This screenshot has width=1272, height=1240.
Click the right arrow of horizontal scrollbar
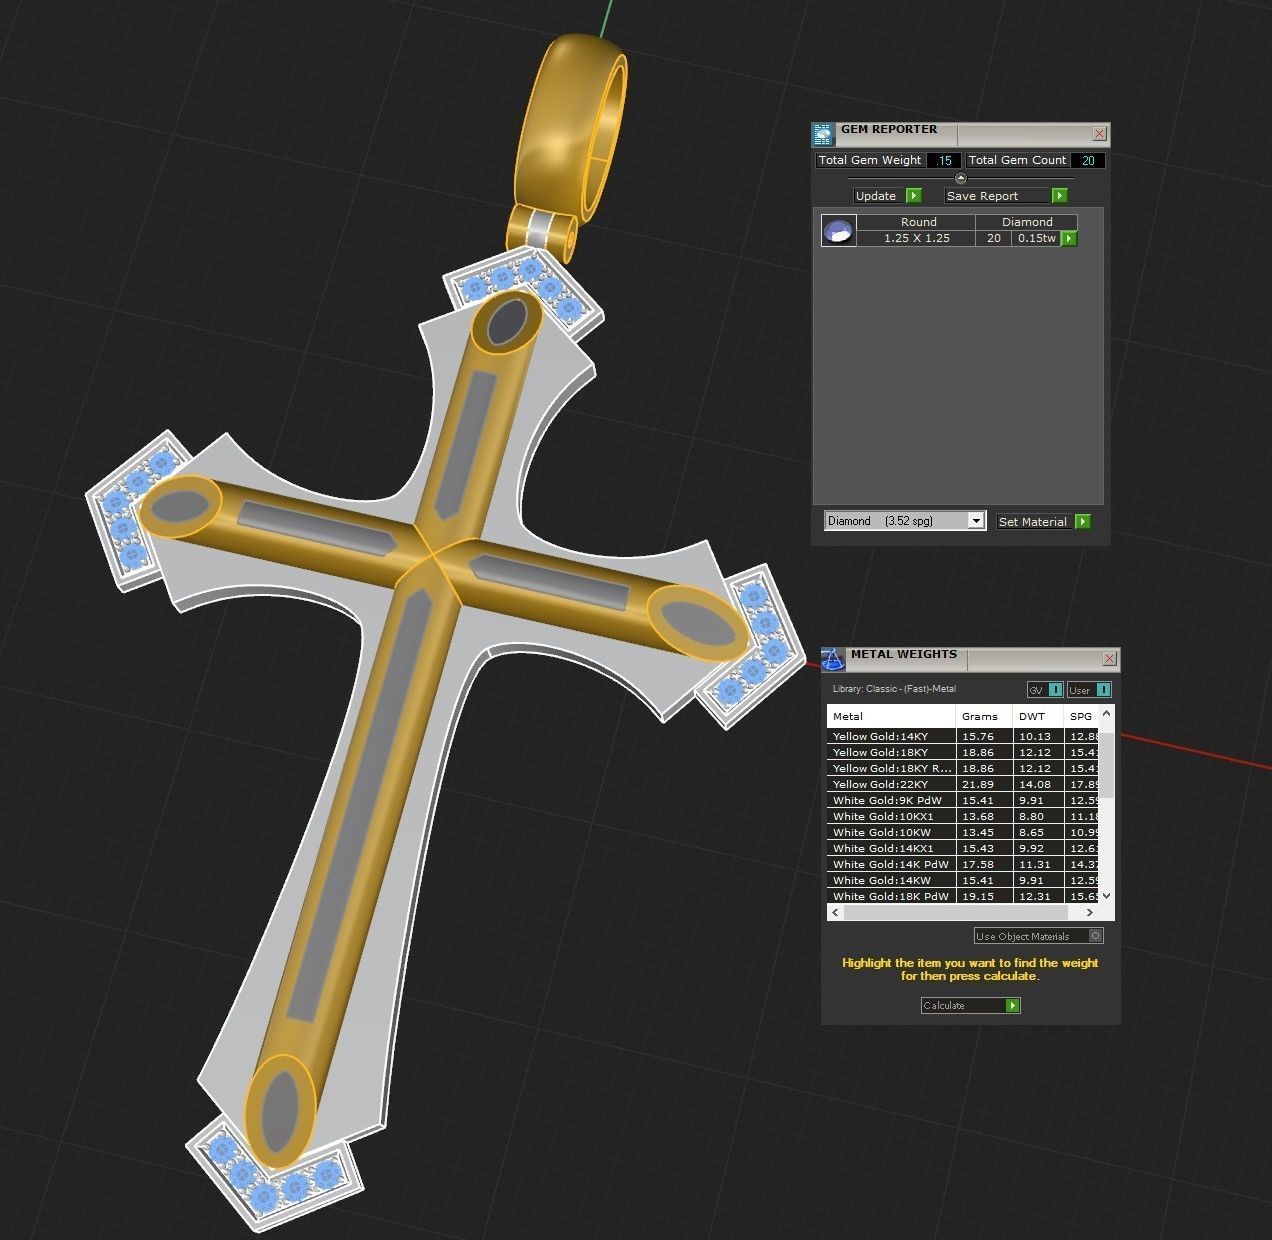click(x=1090, y=912)
